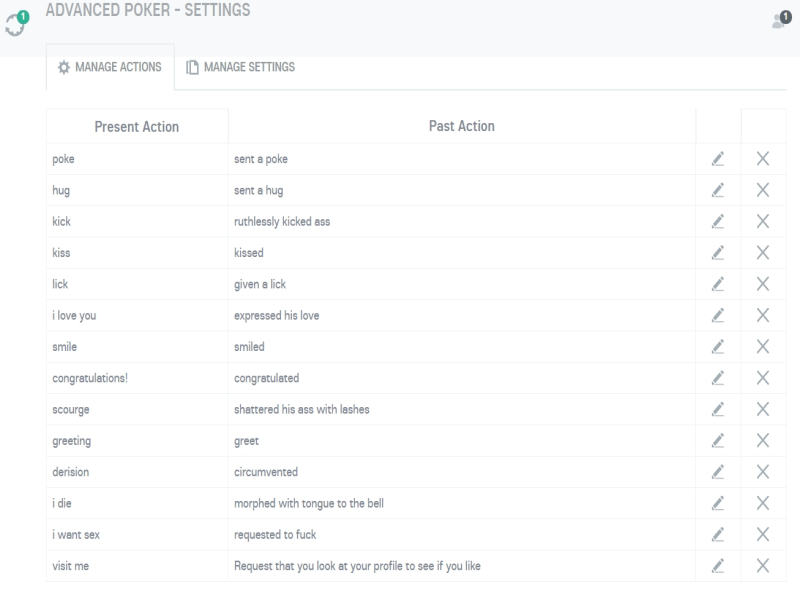The image size is (800, 600).
Task: Edit the 'kick' action entry
Action: point(718,221)
